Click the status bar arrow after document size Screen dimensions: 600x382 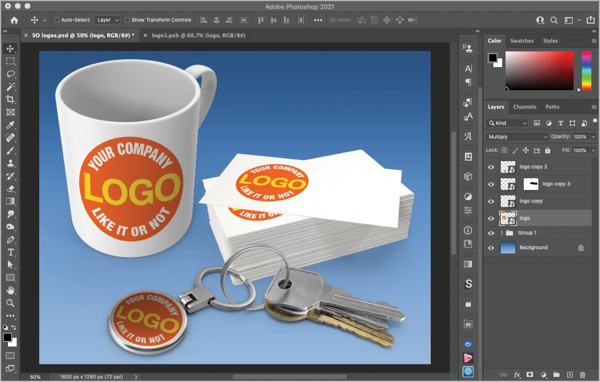tap(136, 377)
